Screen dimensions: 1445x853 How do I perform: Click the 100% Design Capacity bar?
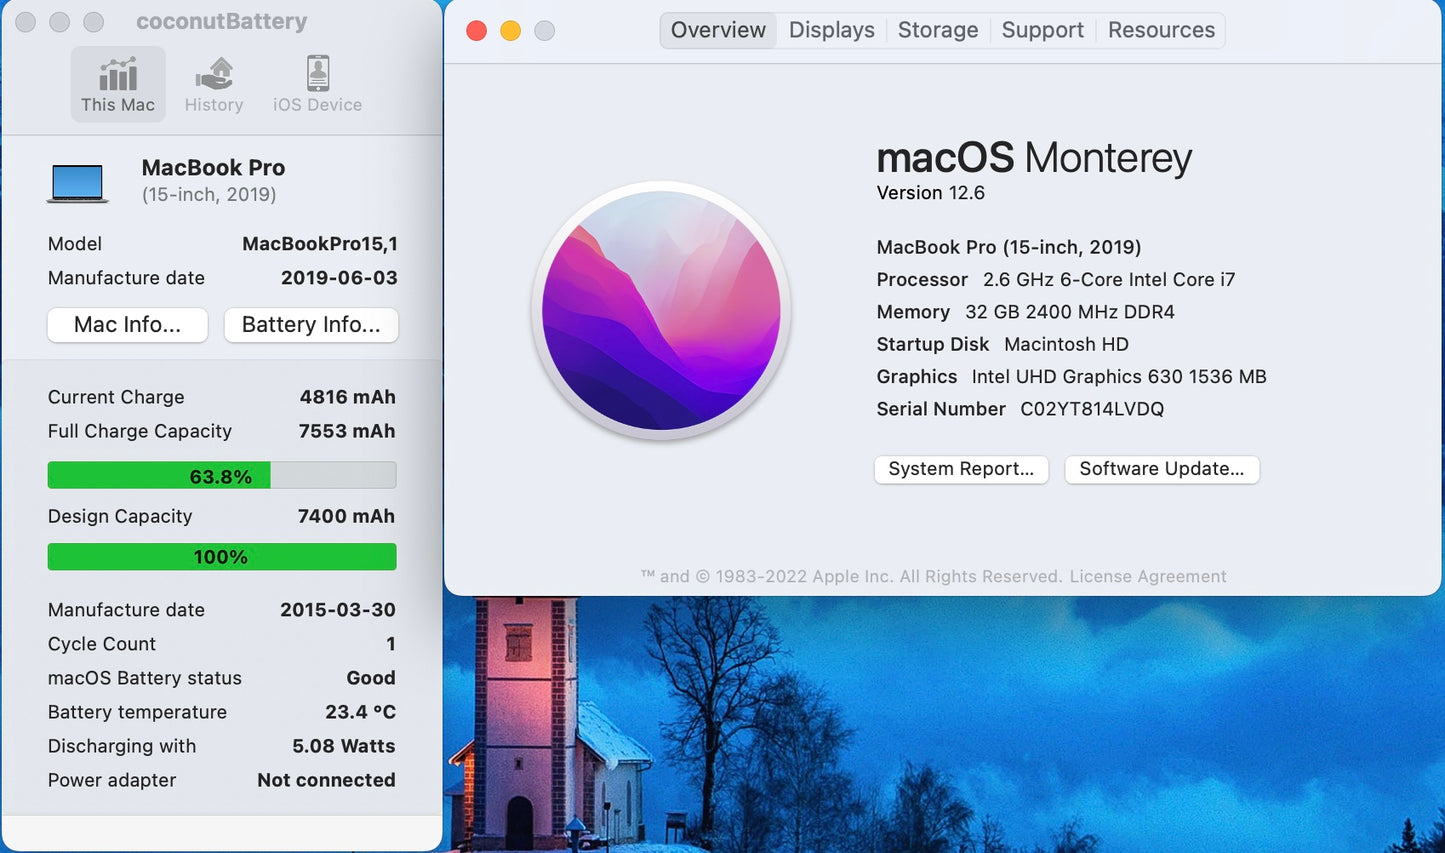[221, 557]
